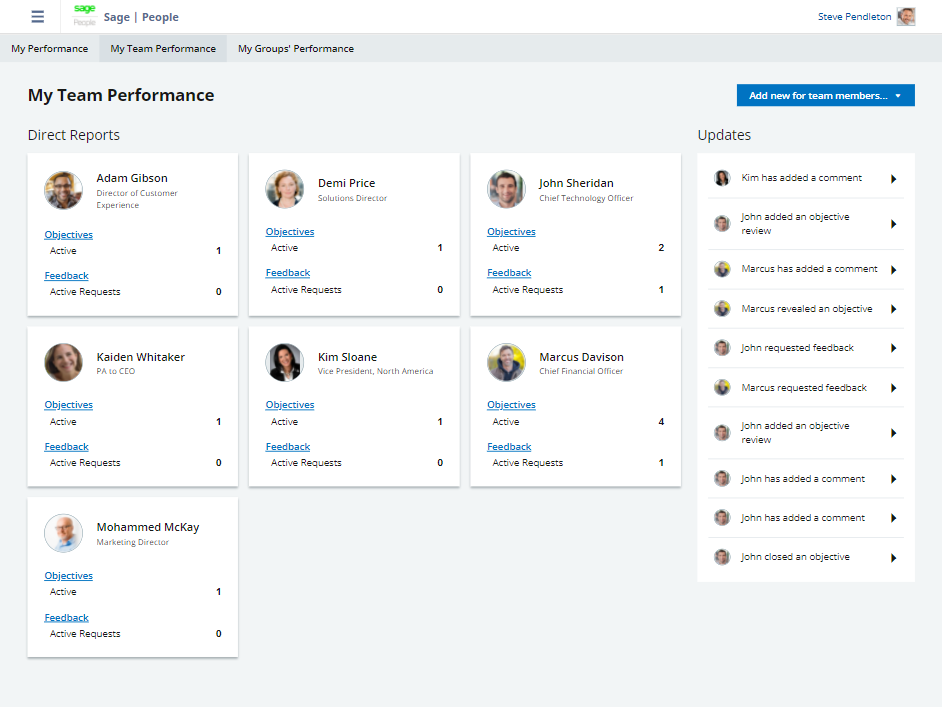The width and height of the screenshot is (942, 707).
Task: Switch to the My Groups' Performance tab
Action: [x=295, y=48]
